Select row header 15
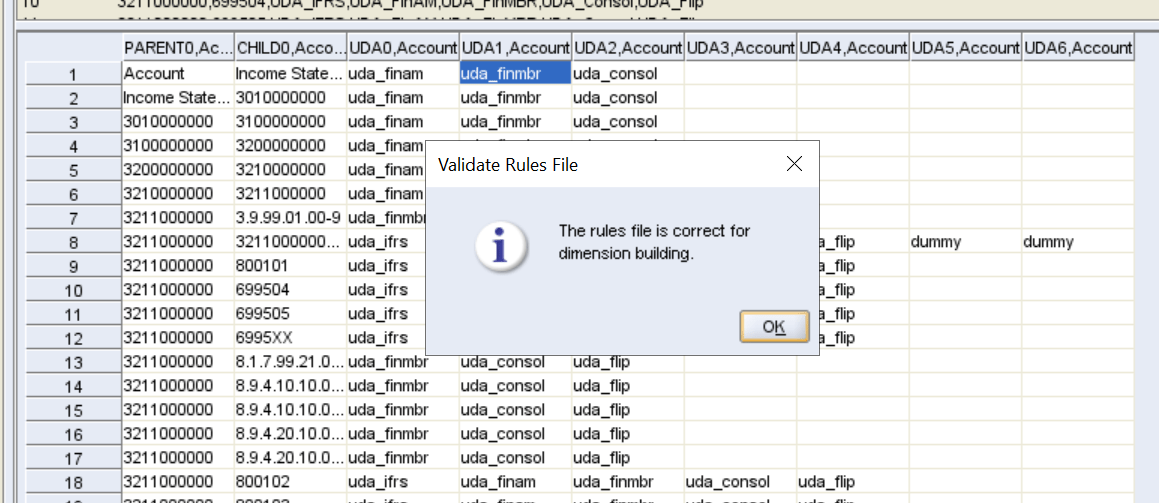 73,411
